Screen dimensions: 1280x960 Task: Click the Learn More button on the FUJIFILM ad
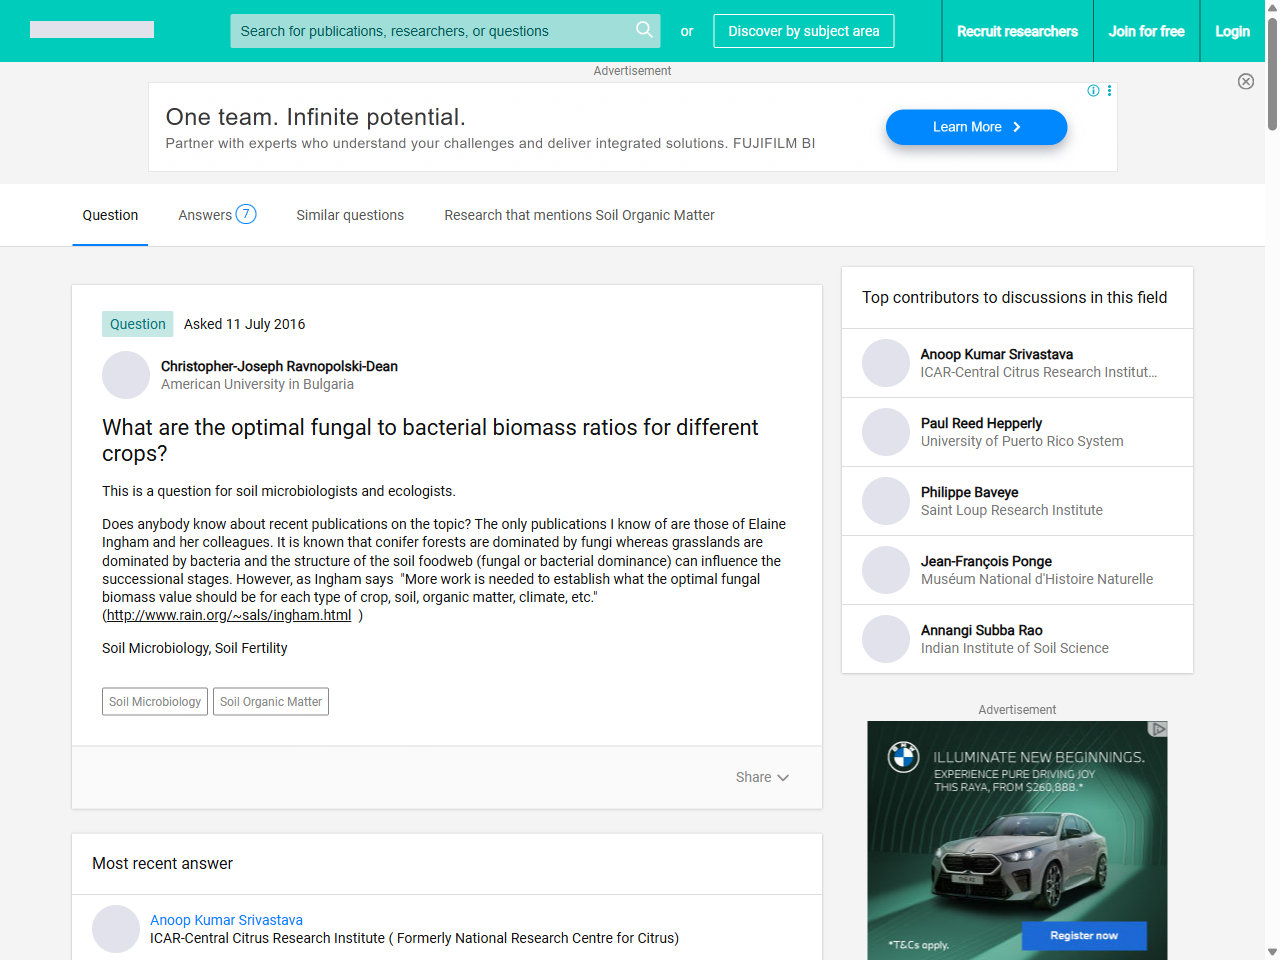976,127
